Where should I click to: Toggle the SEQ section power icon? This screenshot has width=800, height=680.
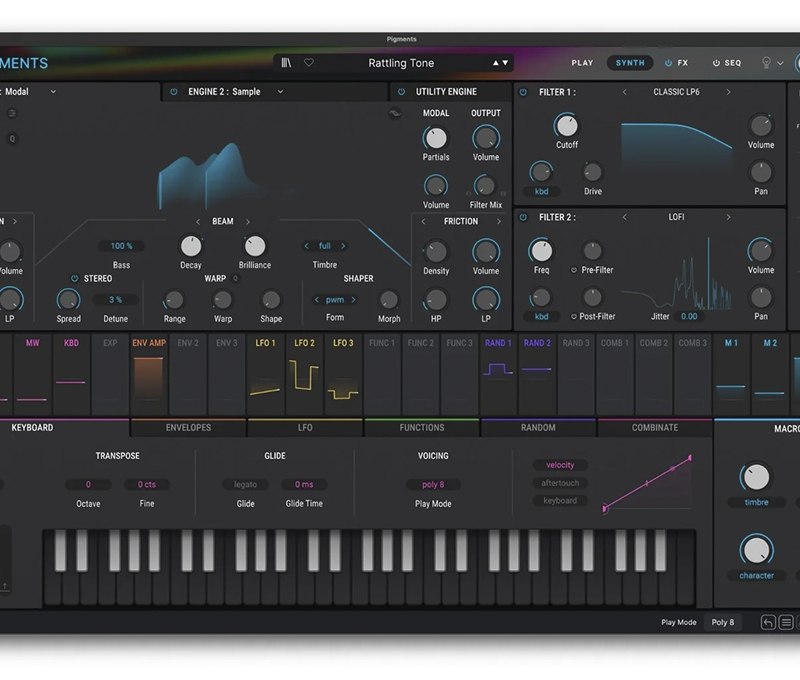(x=716, y=63)
